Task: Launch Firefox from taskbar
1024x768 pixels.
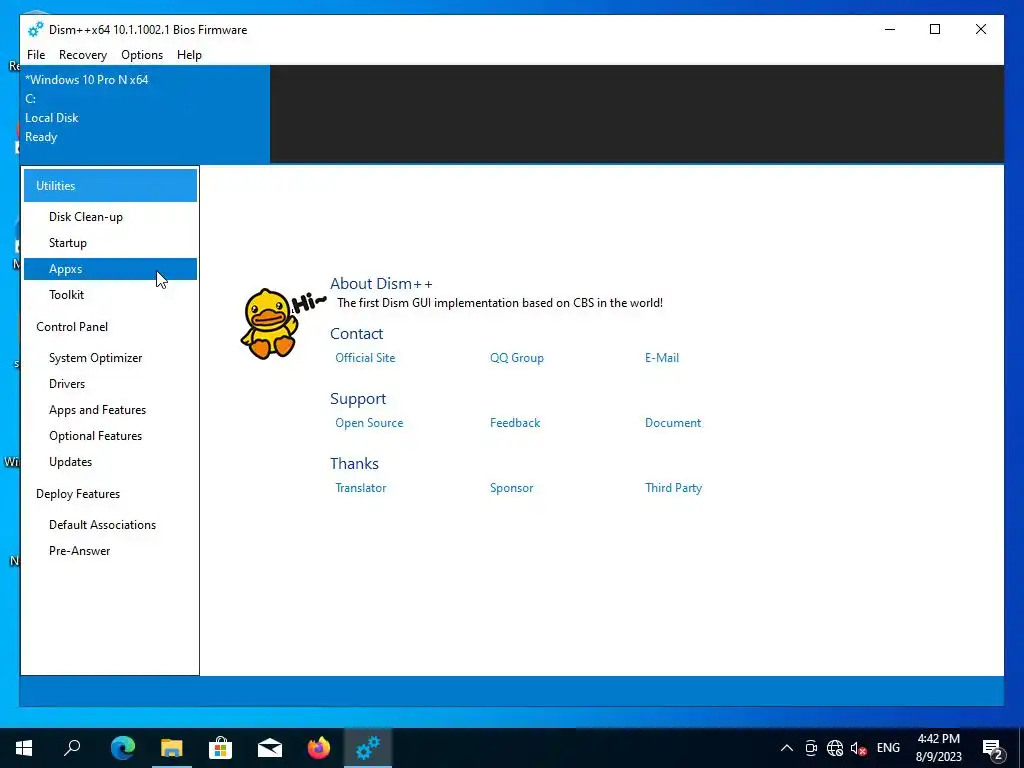Action: (x=319, y=748)
